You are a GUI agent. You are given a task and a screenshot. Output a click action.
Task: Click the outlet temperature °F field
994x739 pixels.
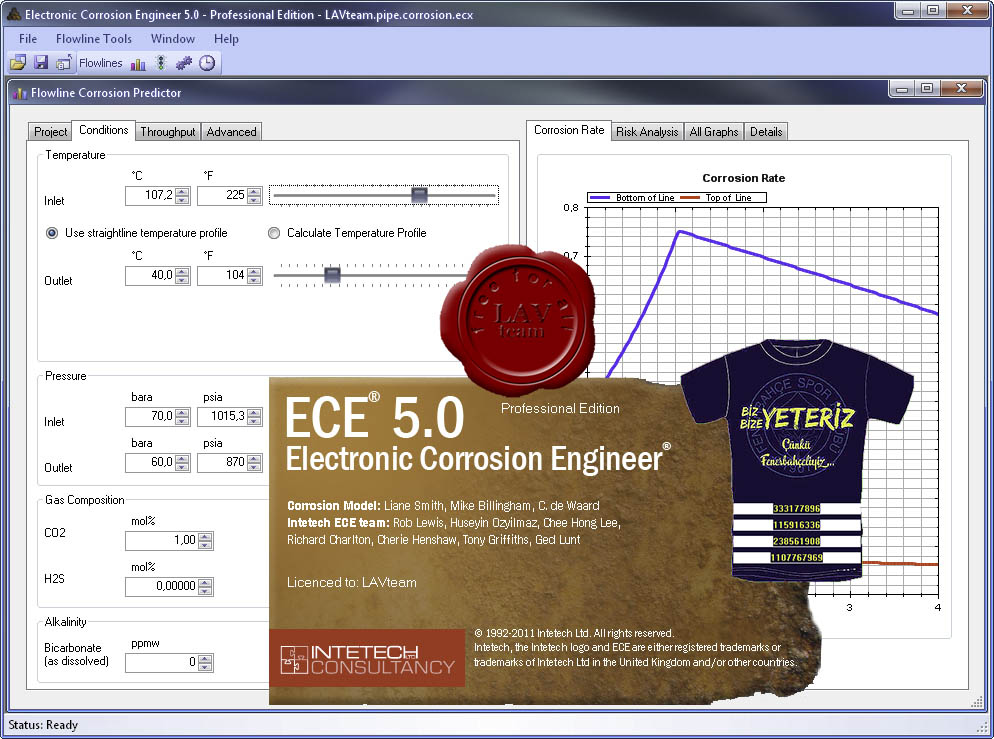point(223,275)
